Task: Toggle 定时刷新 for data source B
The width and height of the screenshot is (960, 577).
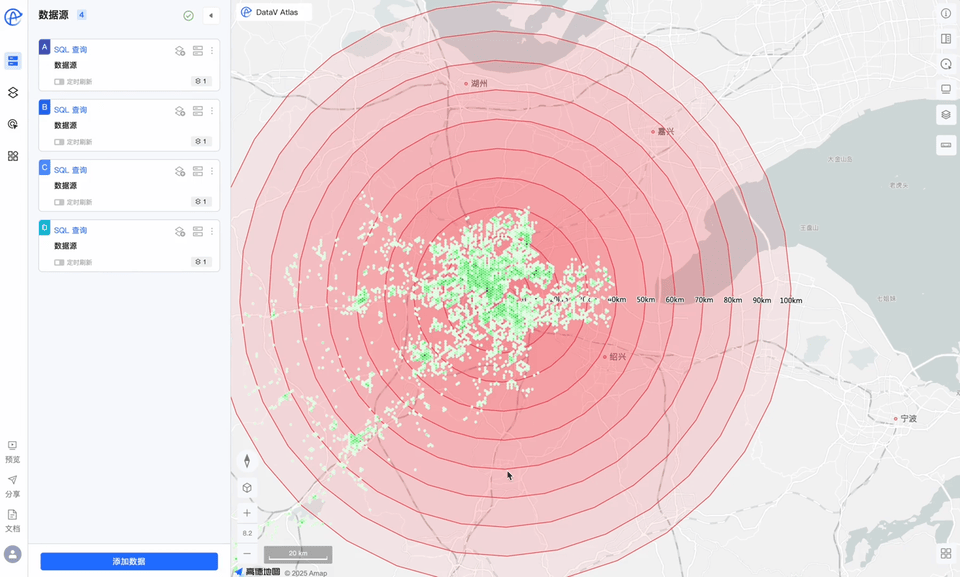Action: 59,141
